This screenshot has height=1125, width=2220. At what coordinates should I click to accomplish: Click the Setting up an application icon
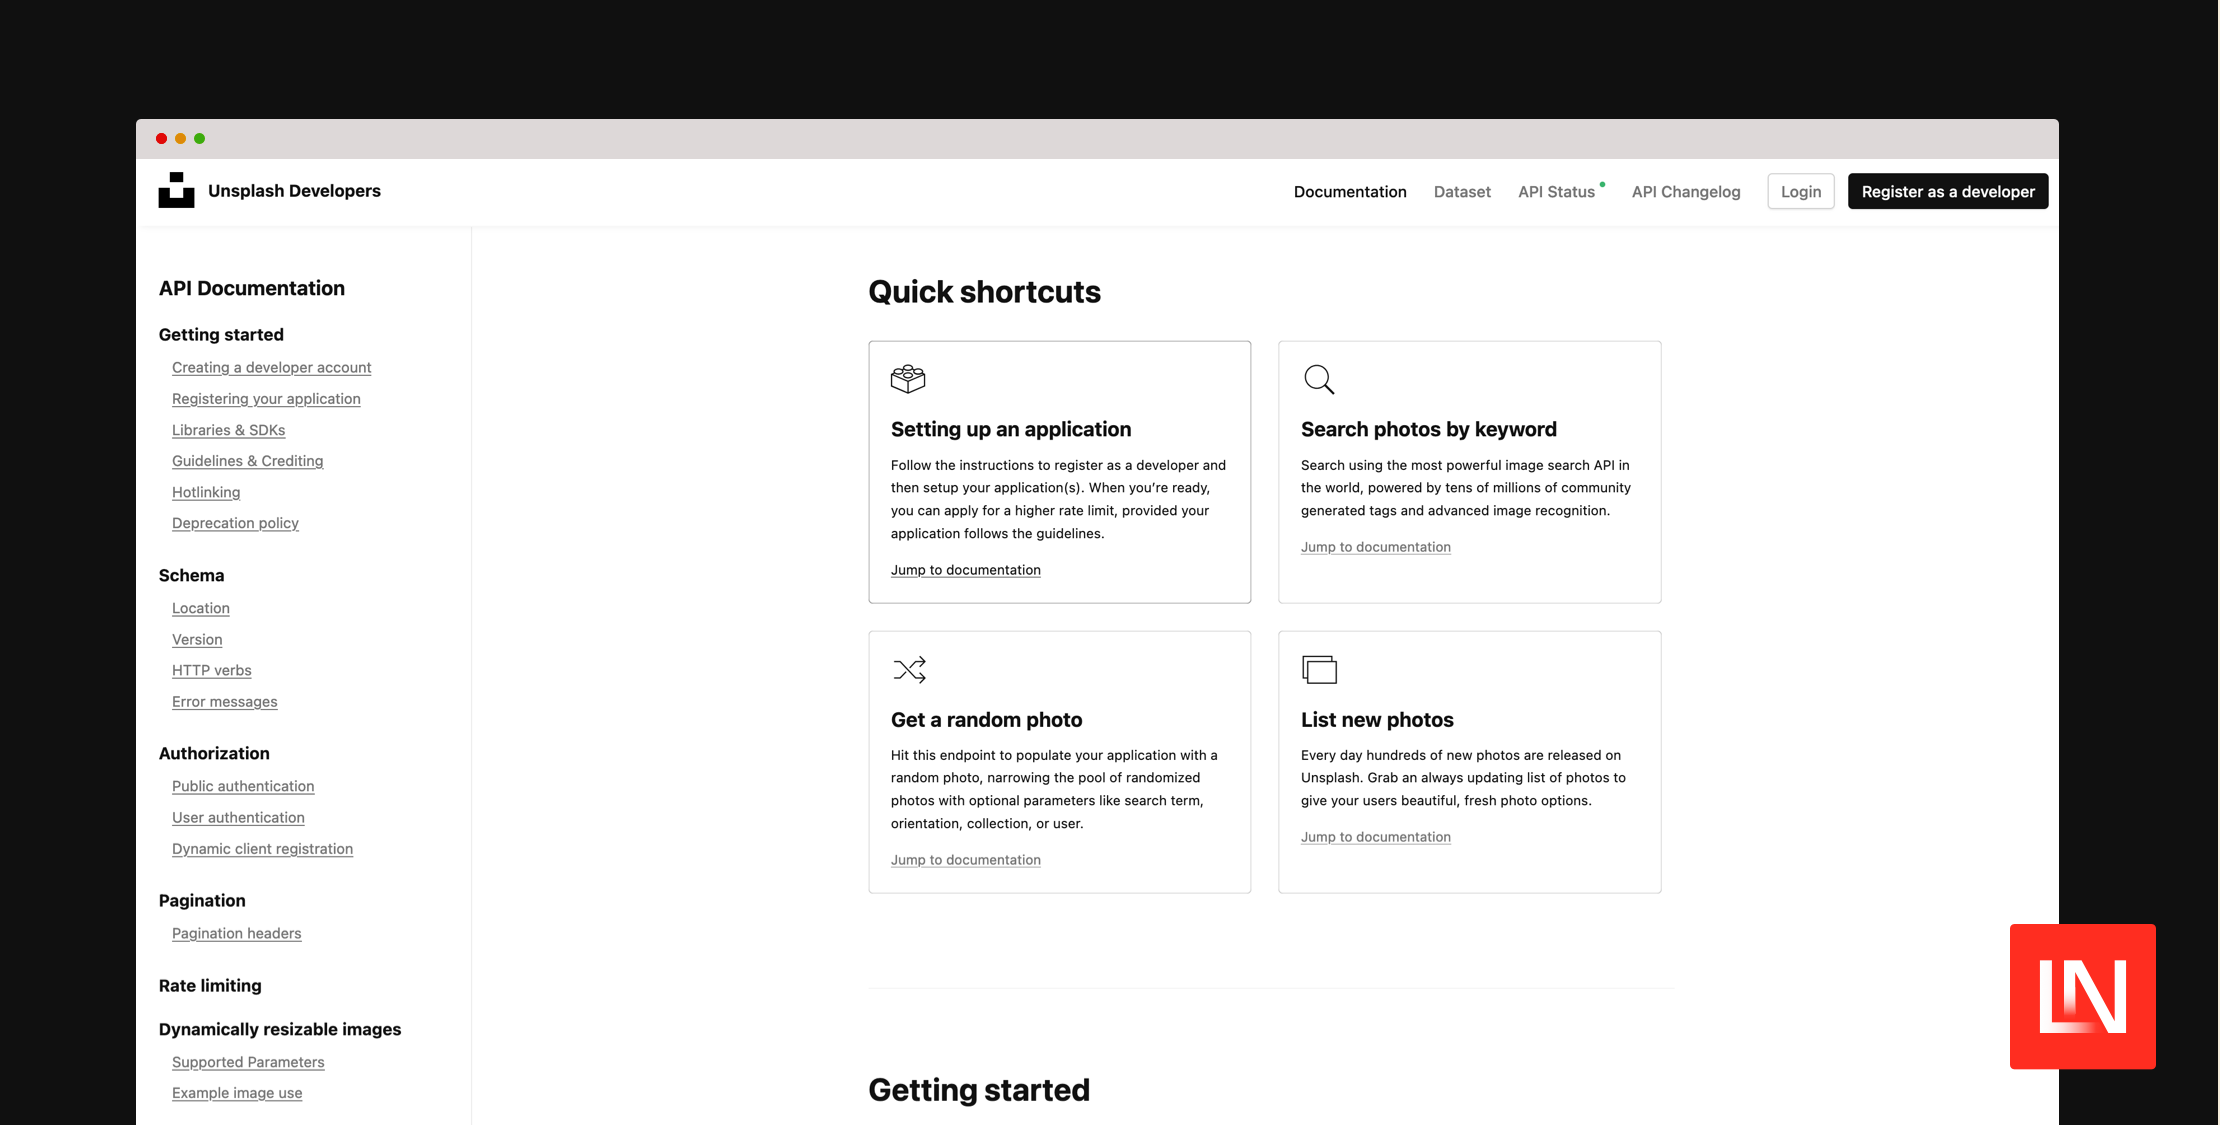click(x=908, y=379)
